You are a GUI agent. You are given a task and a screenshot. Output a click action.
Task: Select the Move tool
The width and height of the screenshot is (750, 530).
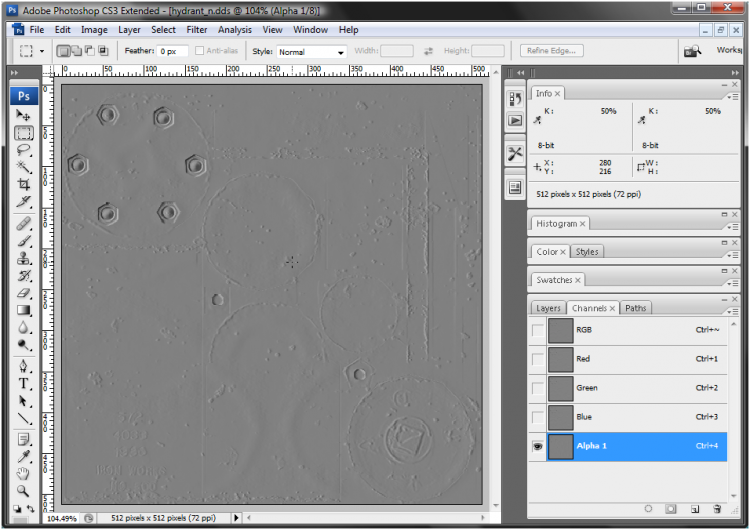[x=24, y=116]
